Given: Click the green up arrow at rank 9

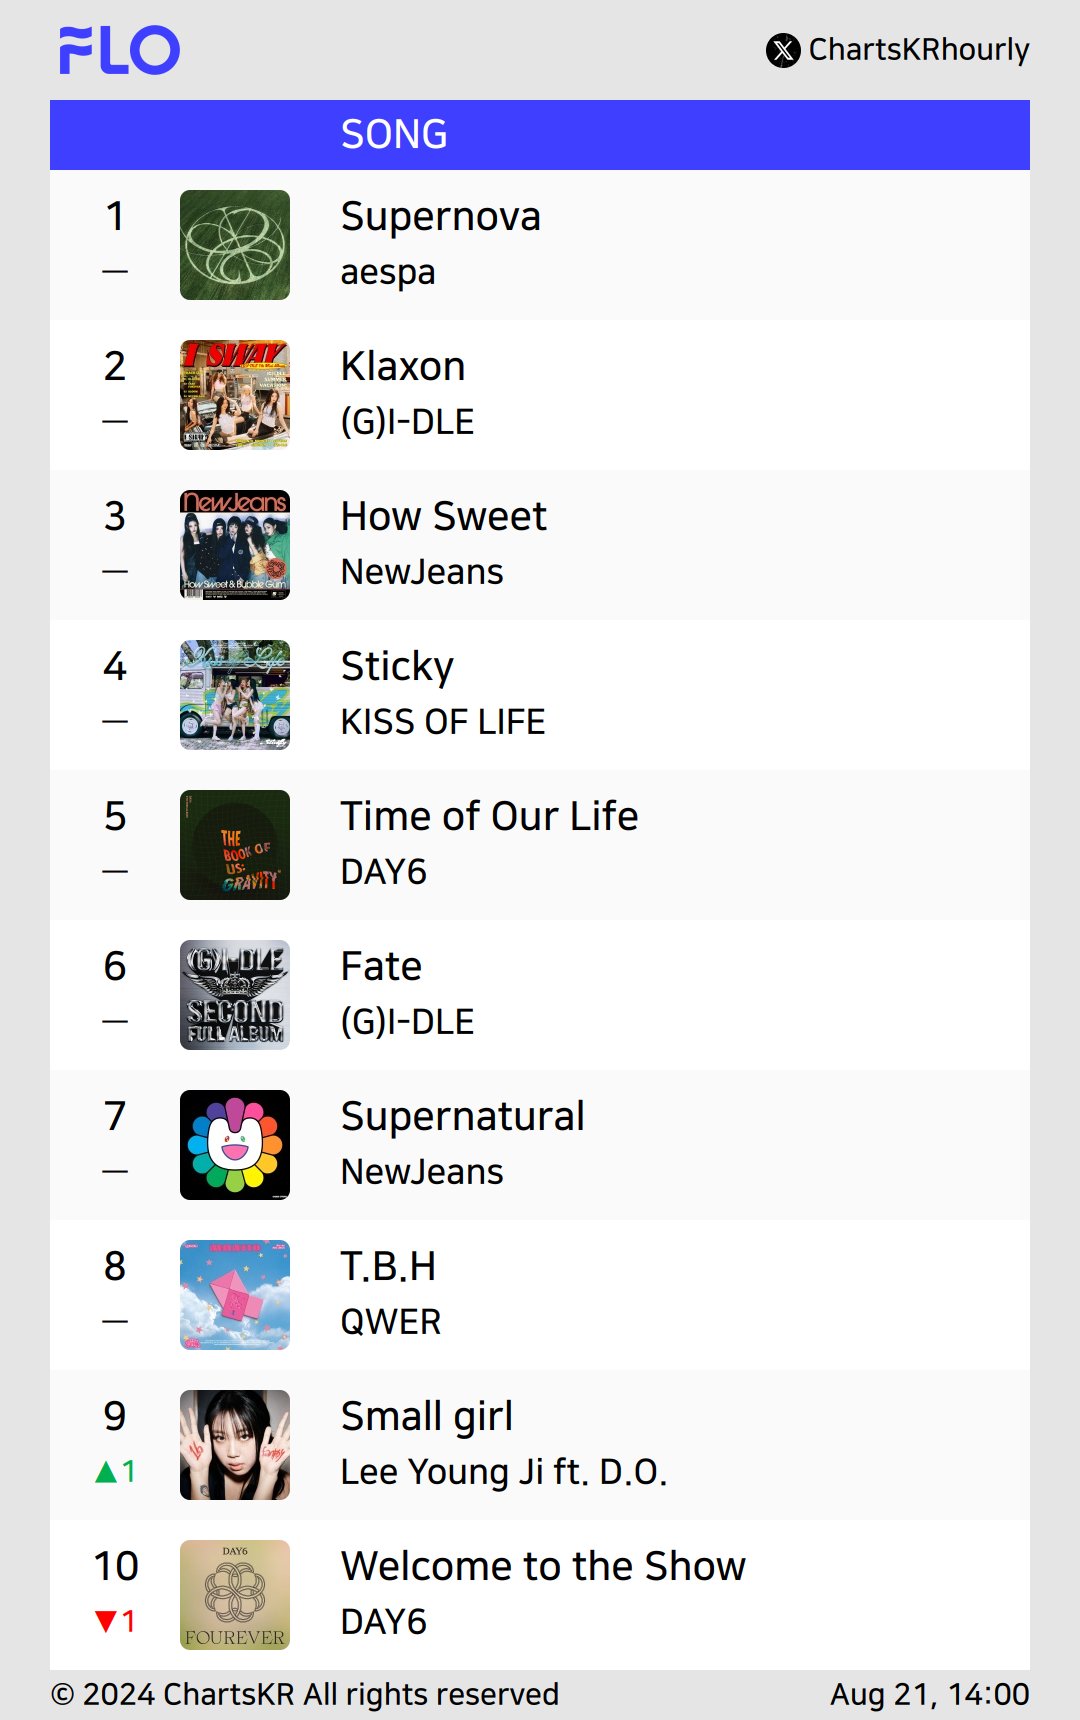Looking at the screenshot, I should 106,1472.
